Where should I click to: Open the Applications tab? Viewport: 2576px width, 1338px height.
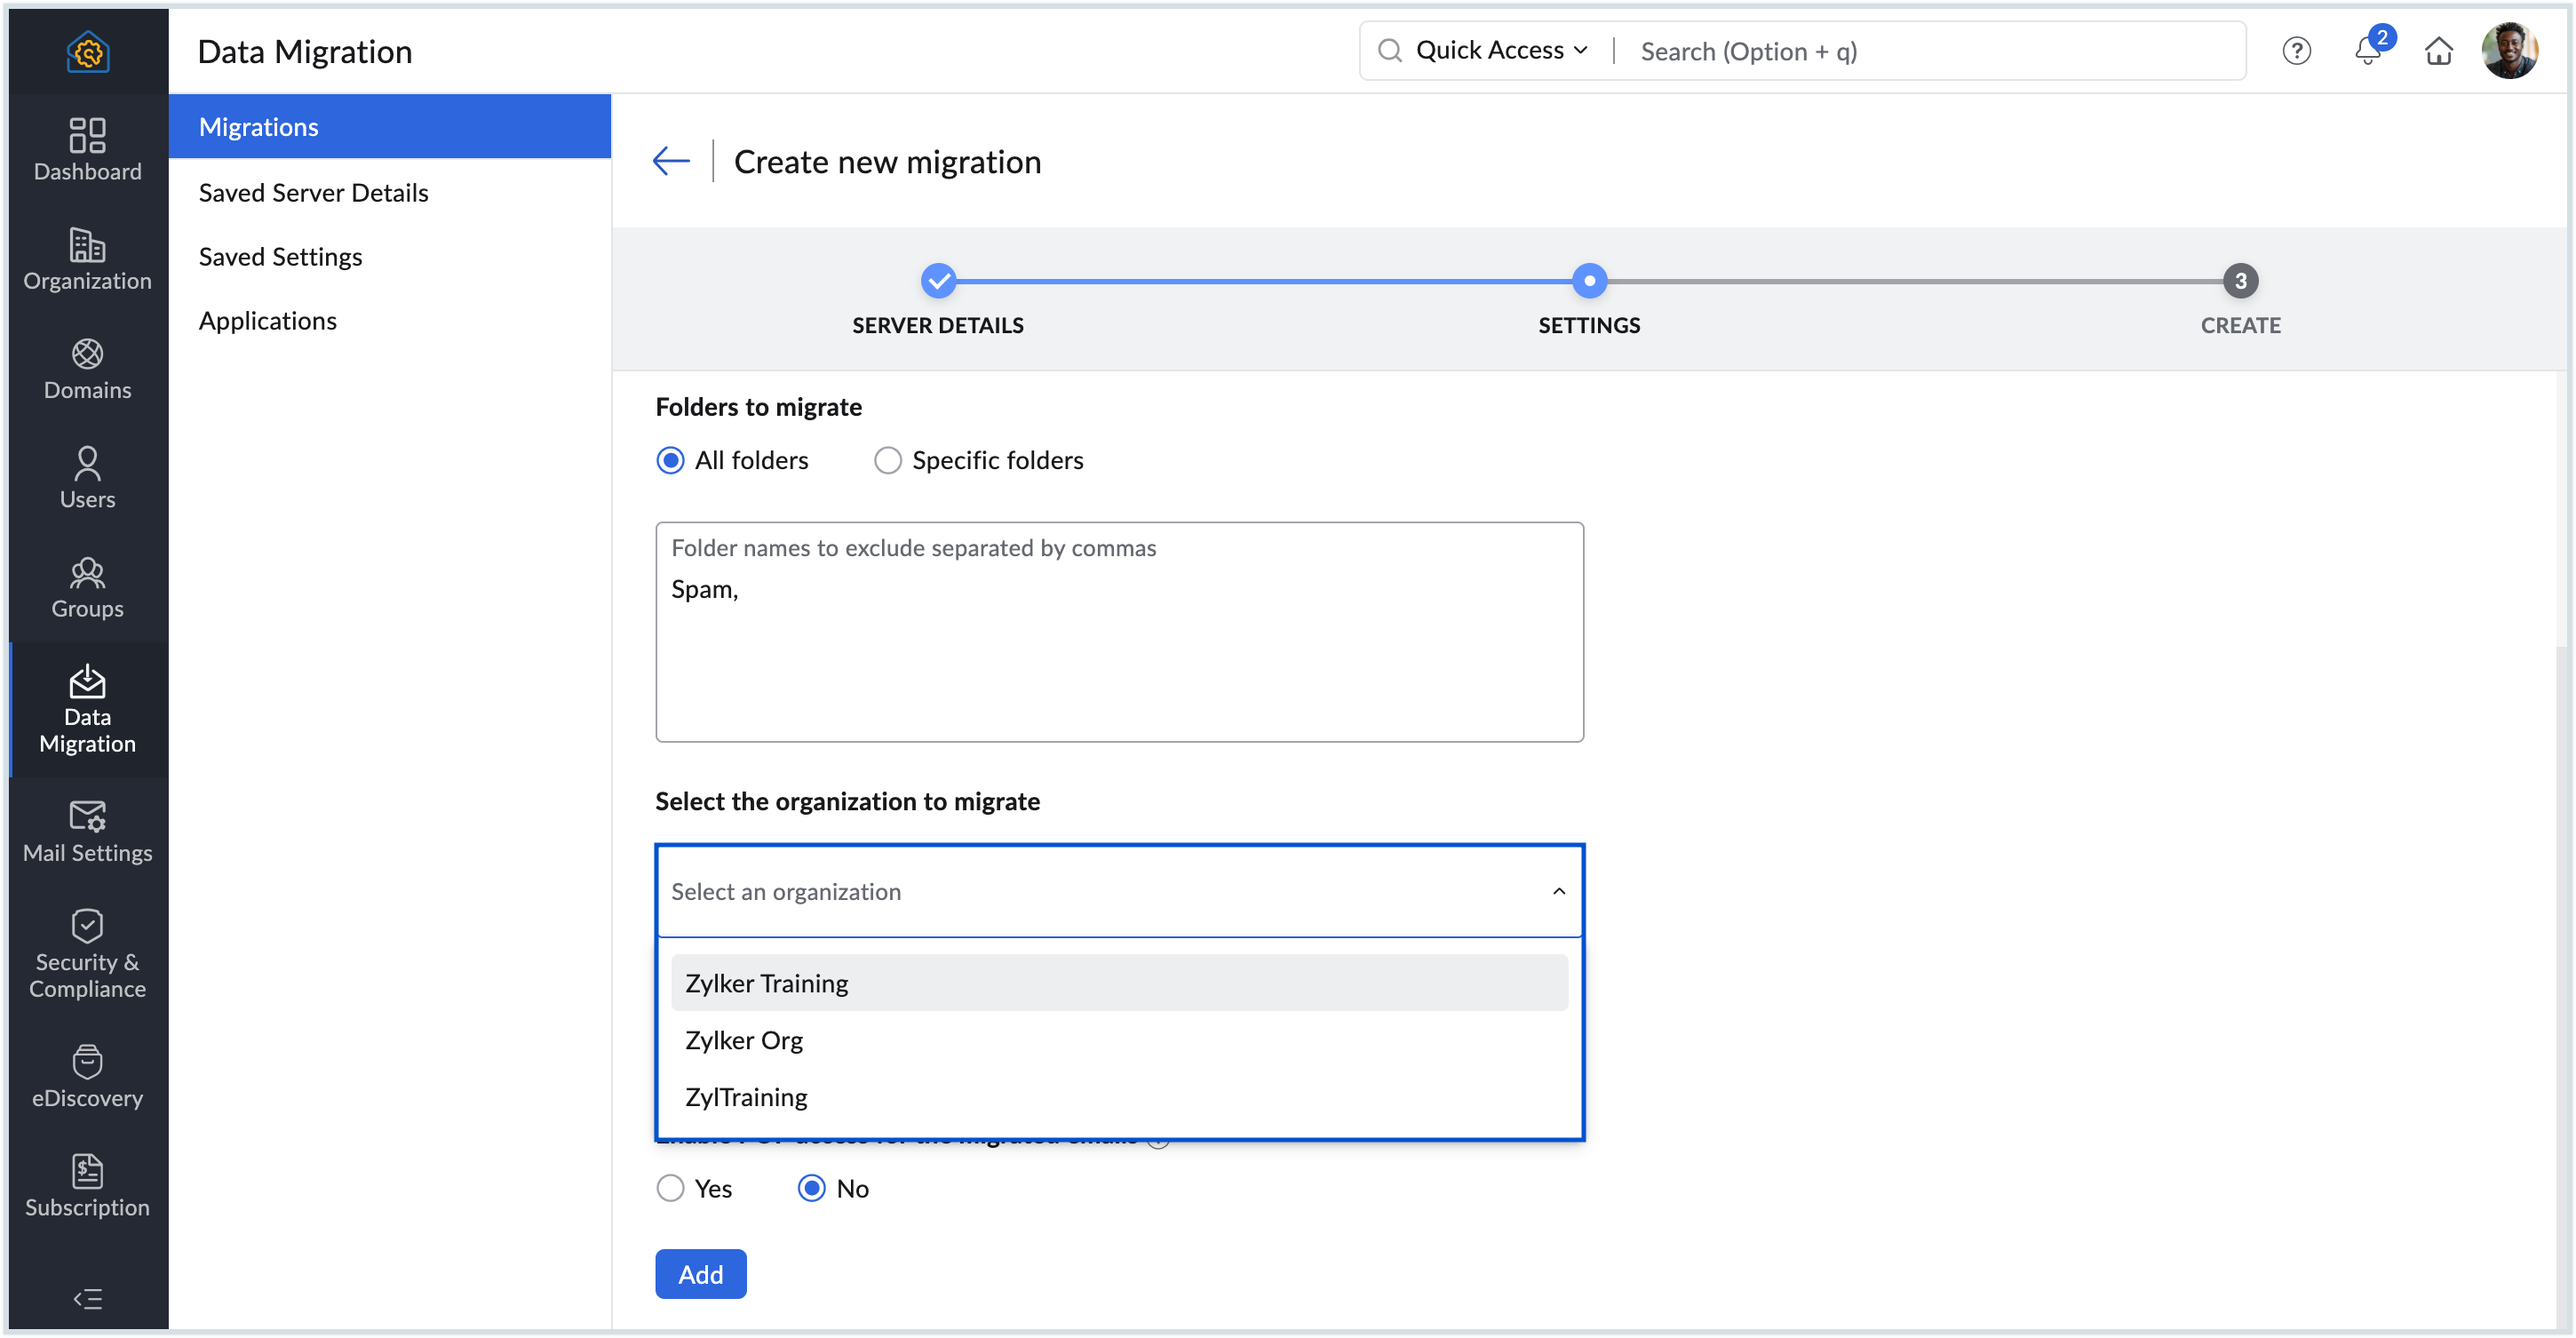268,320
